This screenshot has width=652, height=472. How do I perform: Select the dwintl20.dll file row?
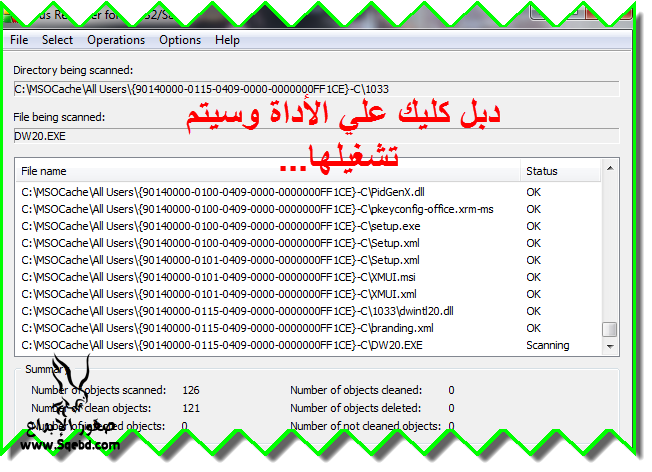(x=237, y=311)
